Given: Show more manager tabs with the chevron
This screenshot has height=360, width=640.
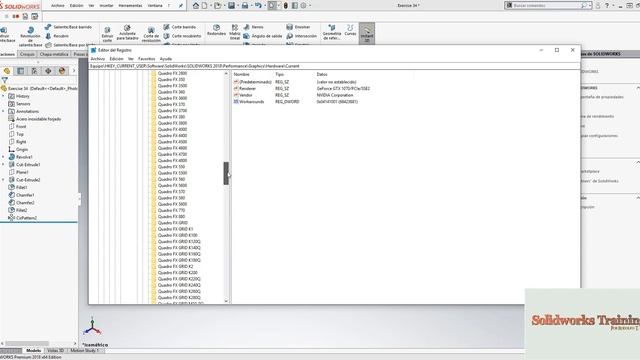Looking at the screenshot, I should tap(74, 71).
